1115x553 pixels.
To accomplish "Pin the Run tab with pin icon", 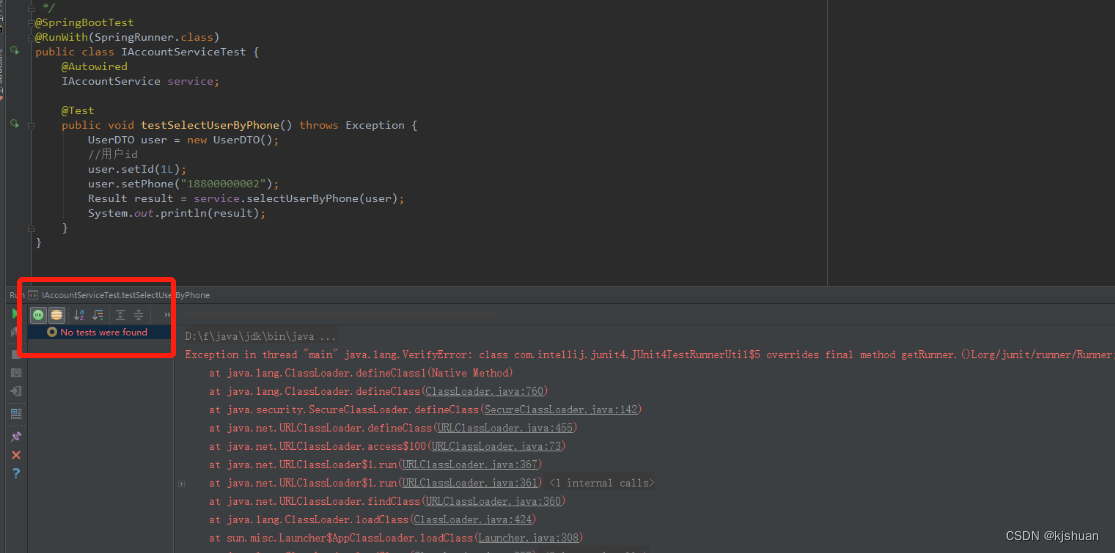I will [16, 436].
